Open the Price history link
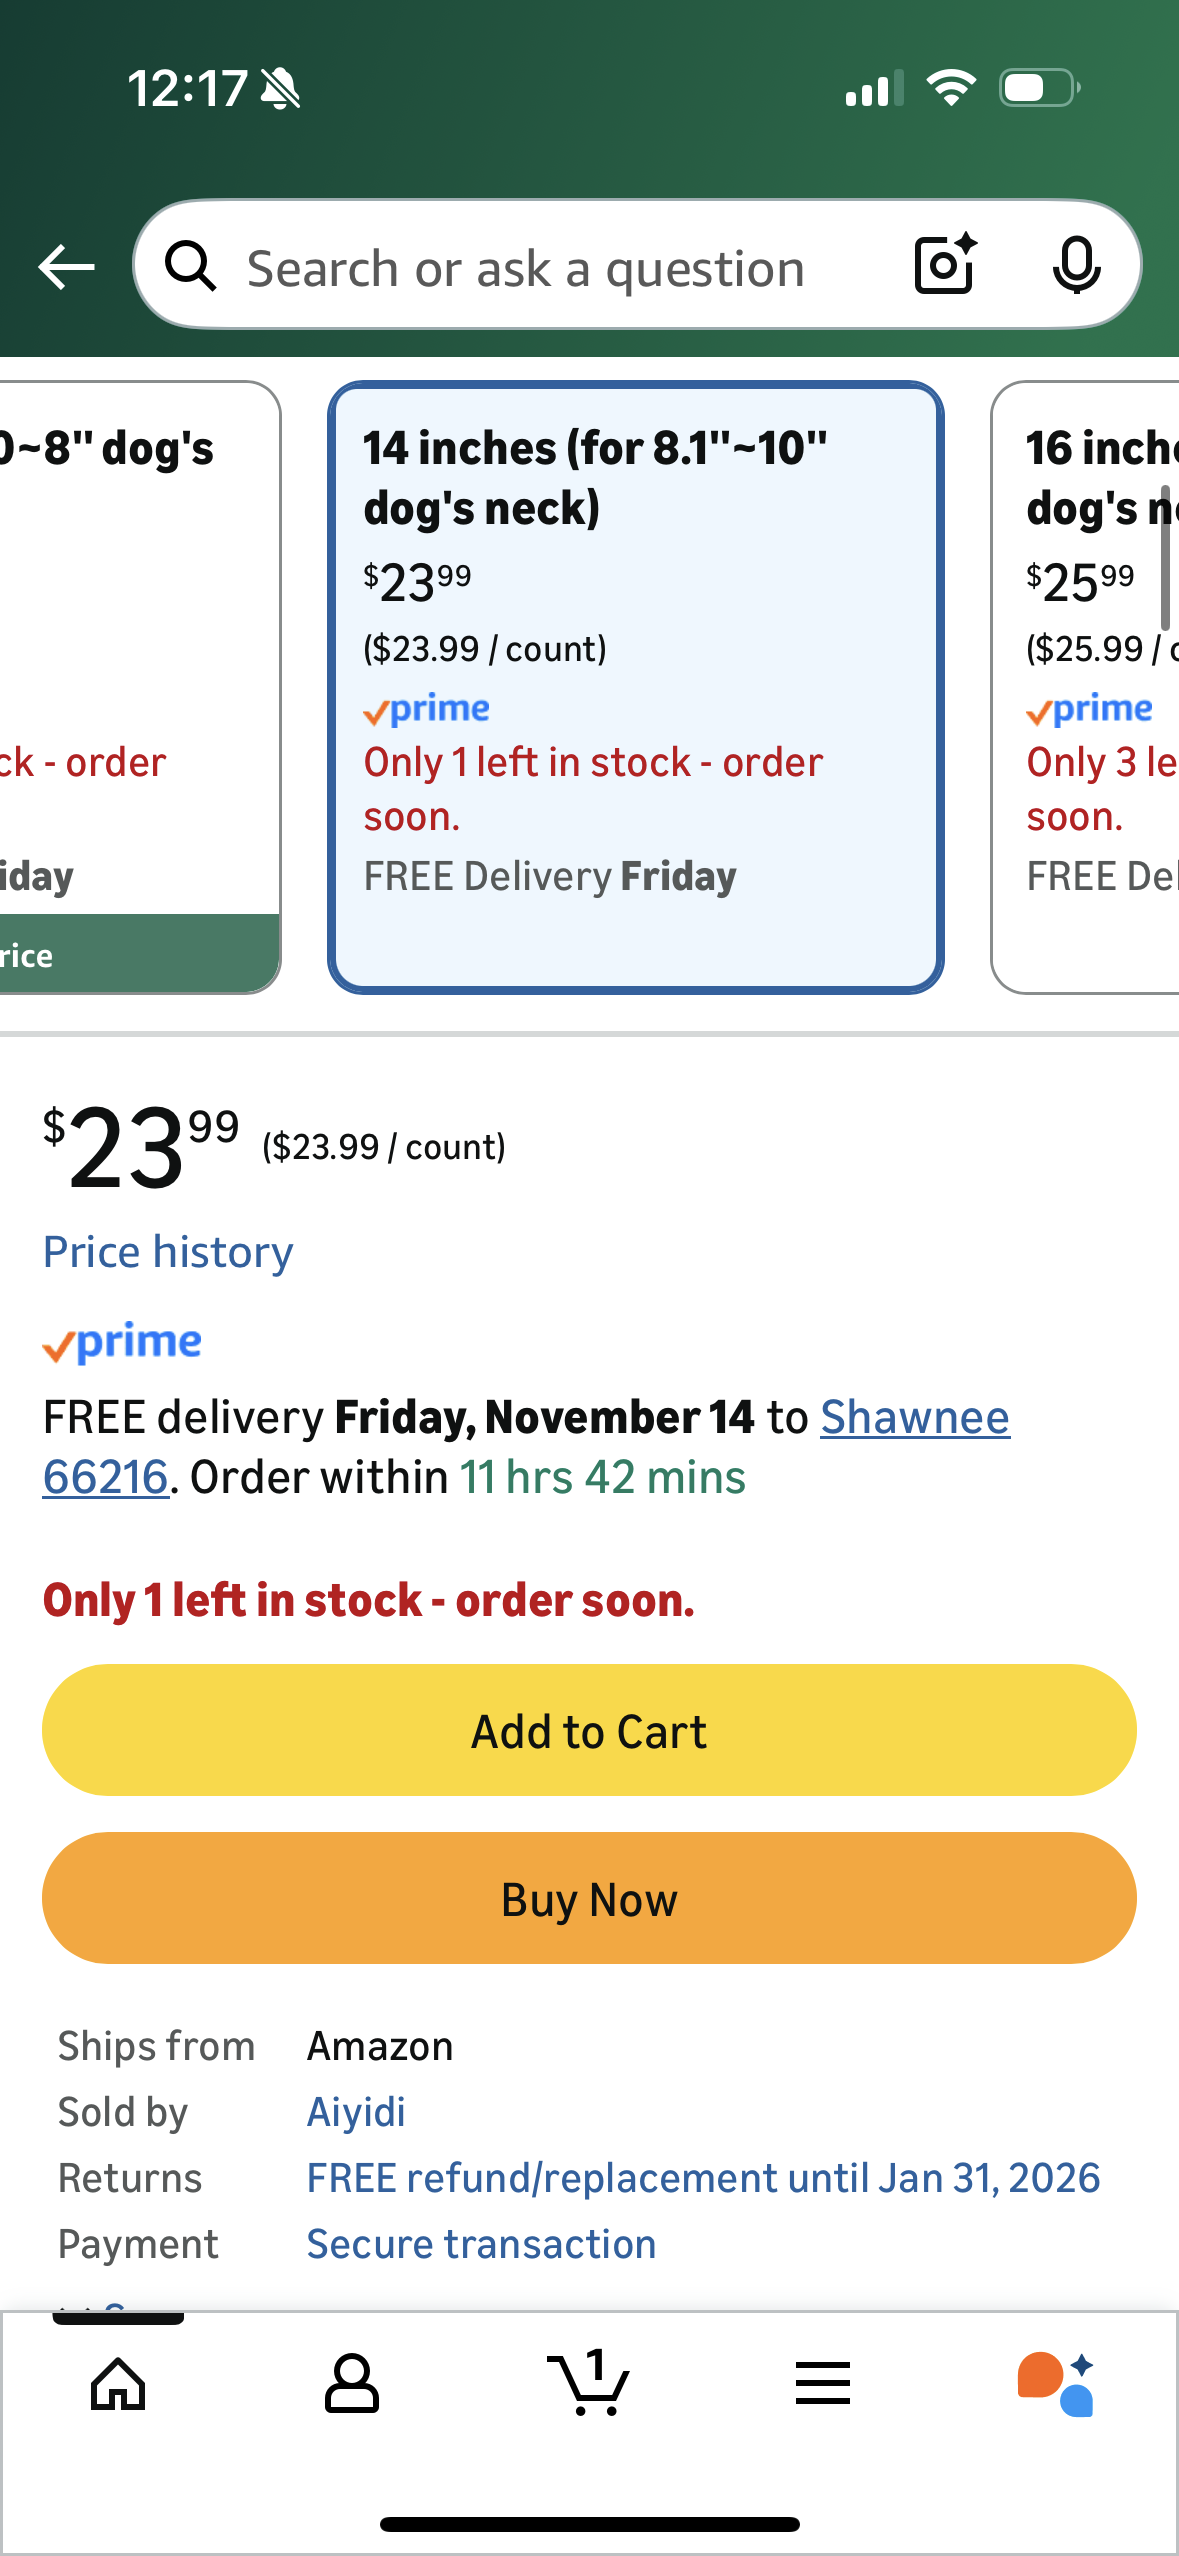Viewport: 1179px width, 2556px height. (x=168, y=1252)
